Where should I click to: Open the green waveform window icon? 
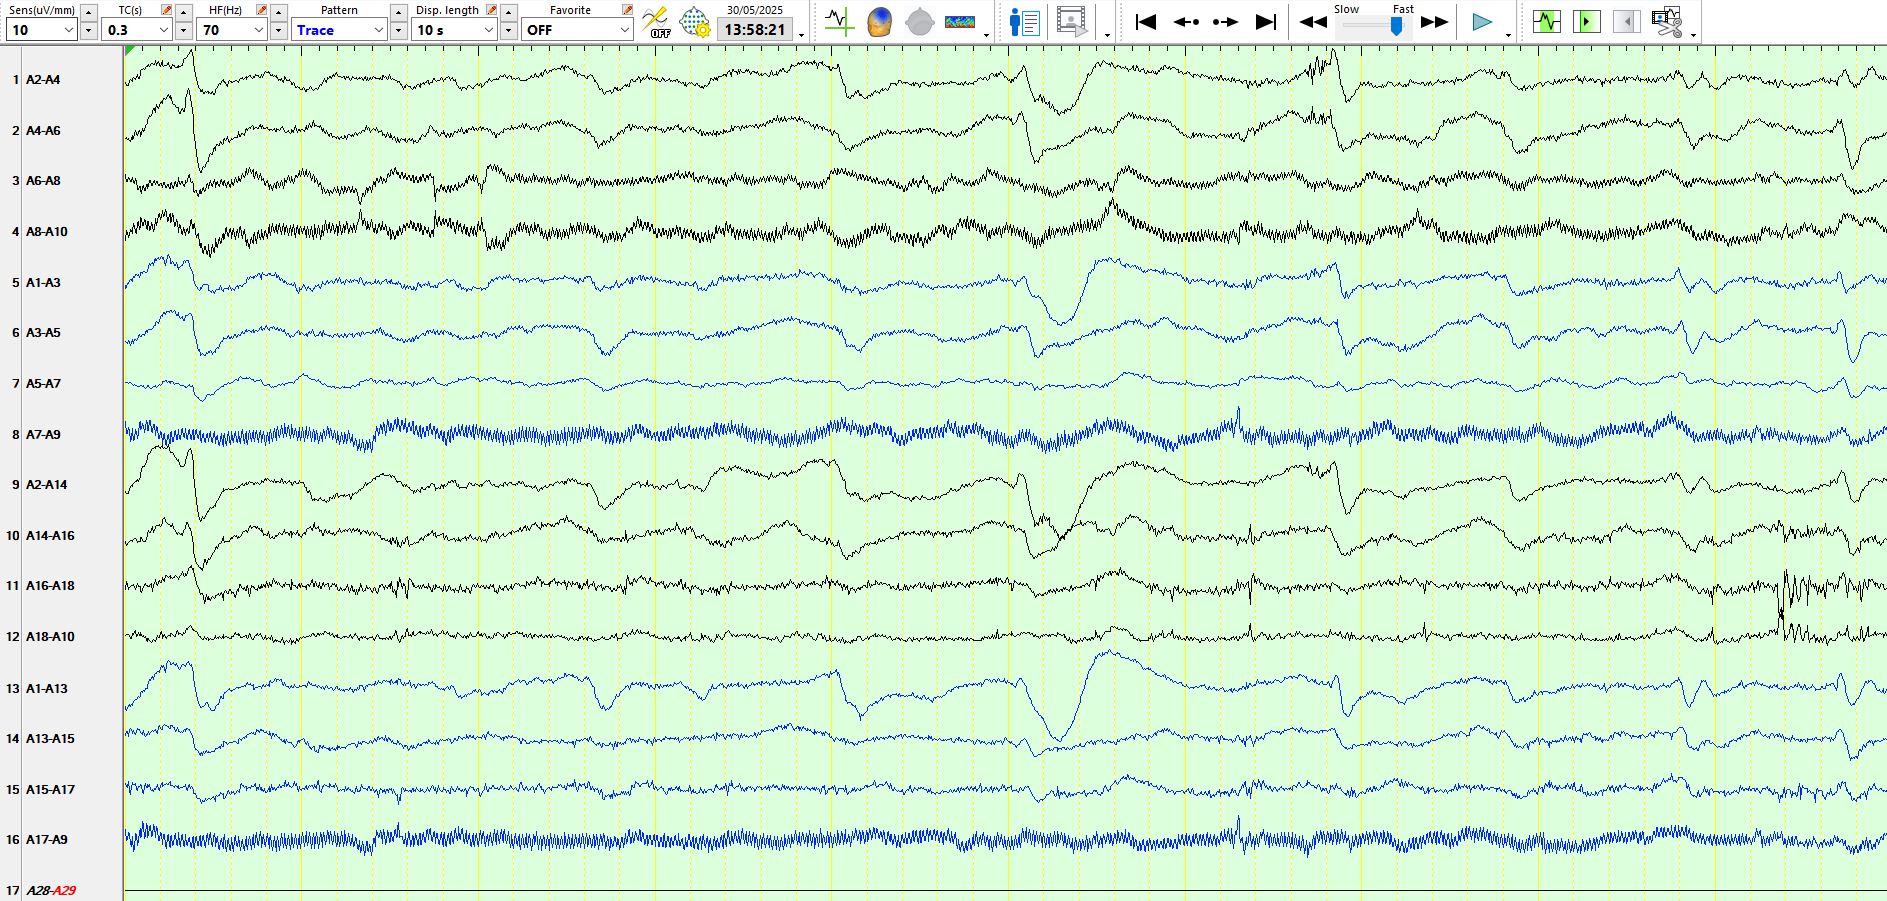(1547, 21)
